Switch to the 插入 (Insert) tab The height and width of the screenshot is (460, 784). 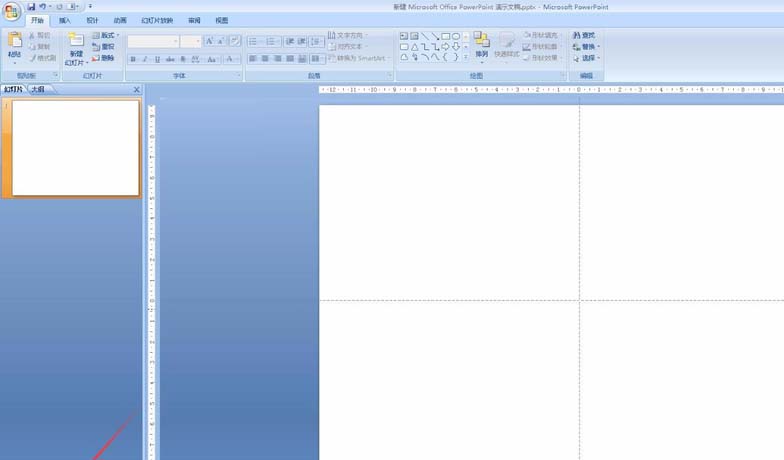(64, 20)
